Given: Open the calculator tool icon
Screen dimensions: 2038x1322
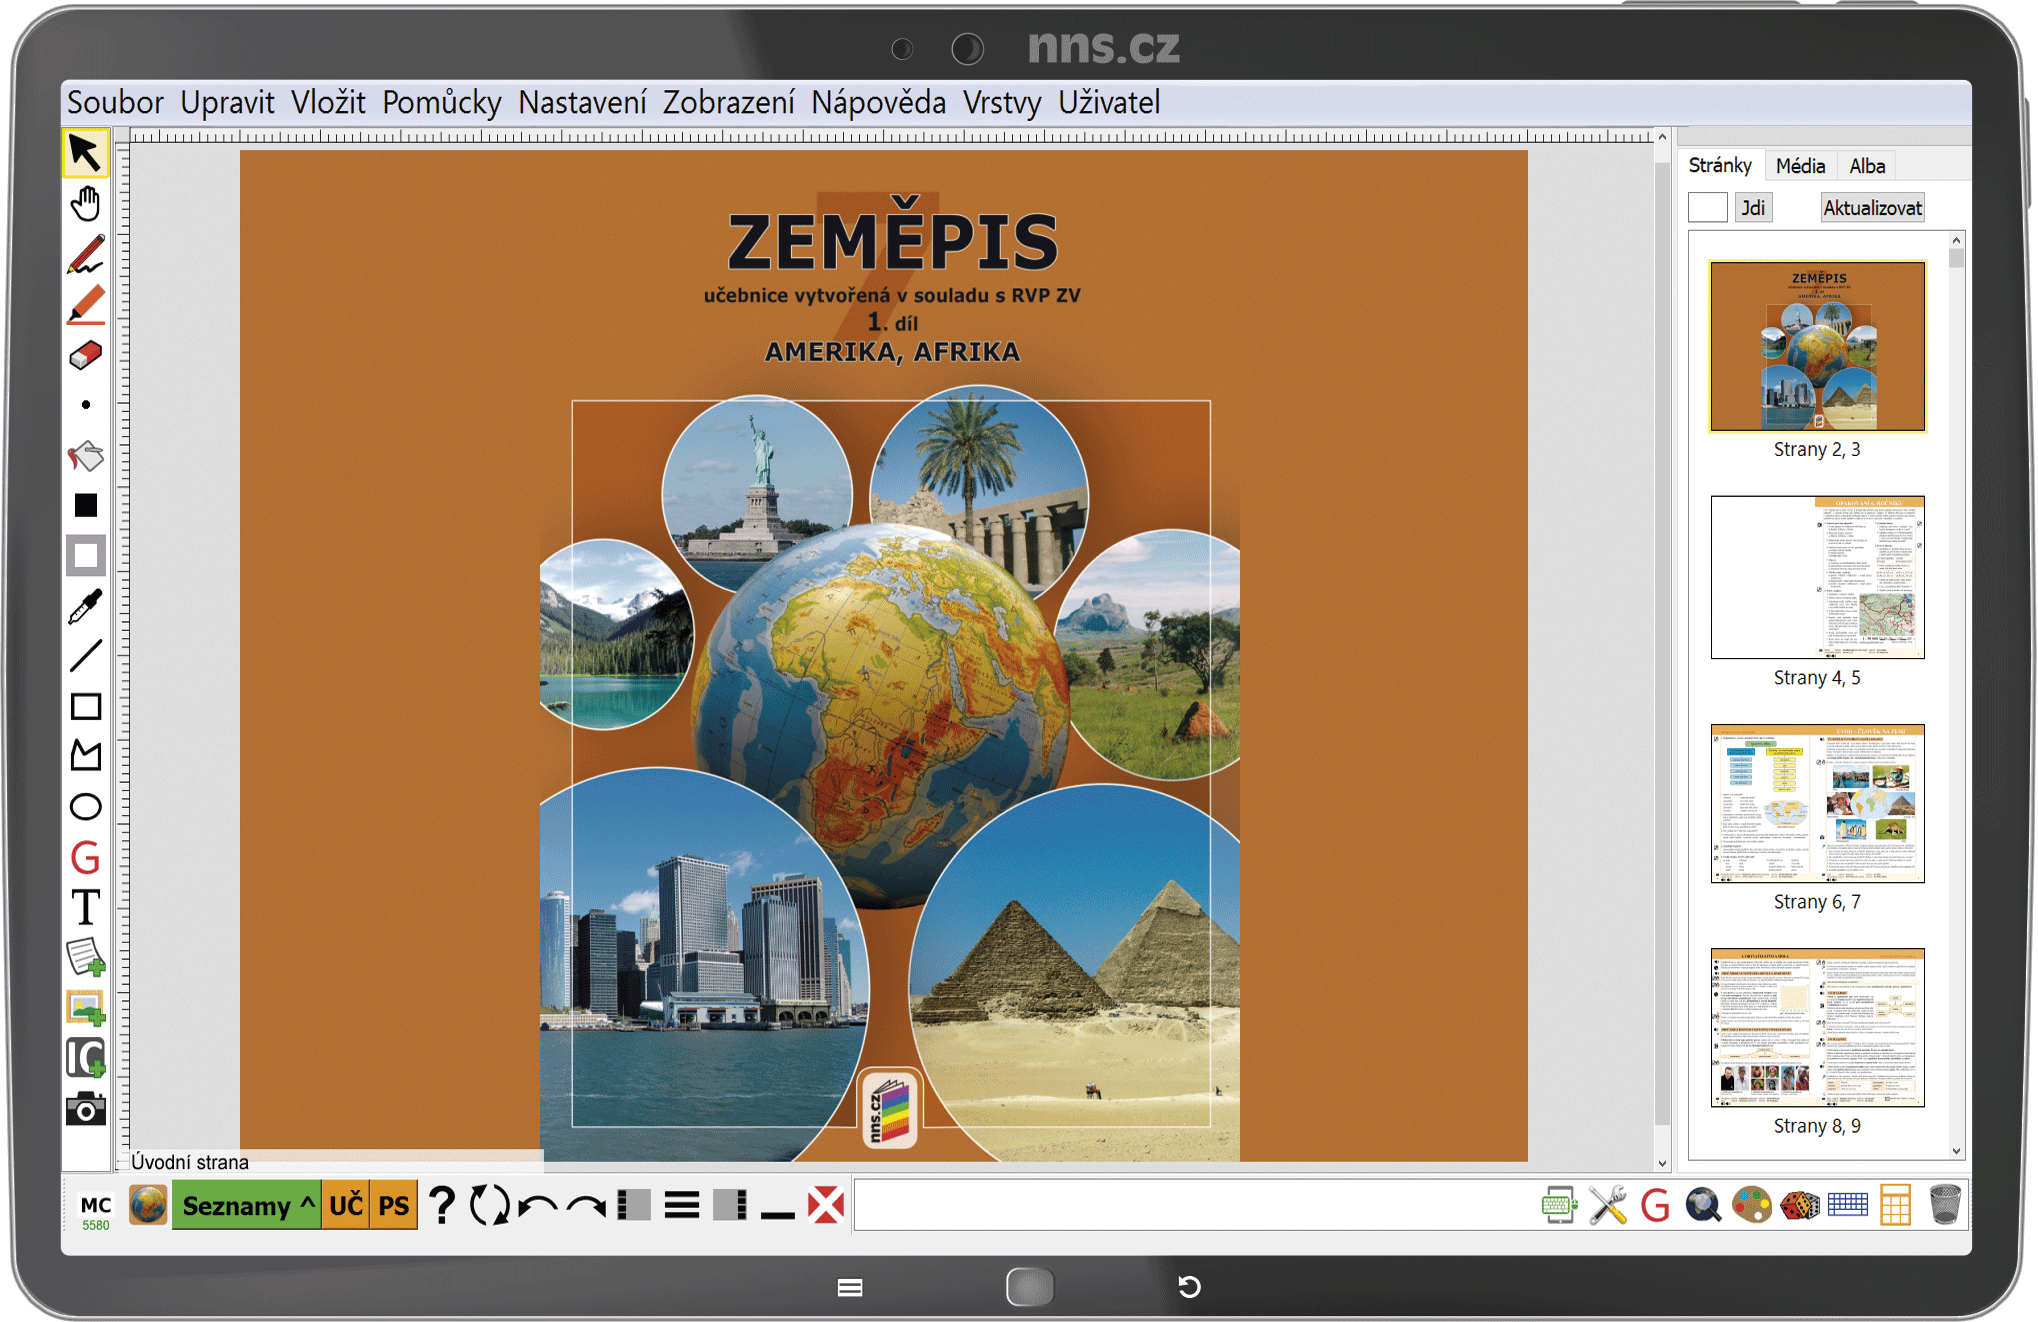Looking at the screenshot, I should tap(1895, 1205).
